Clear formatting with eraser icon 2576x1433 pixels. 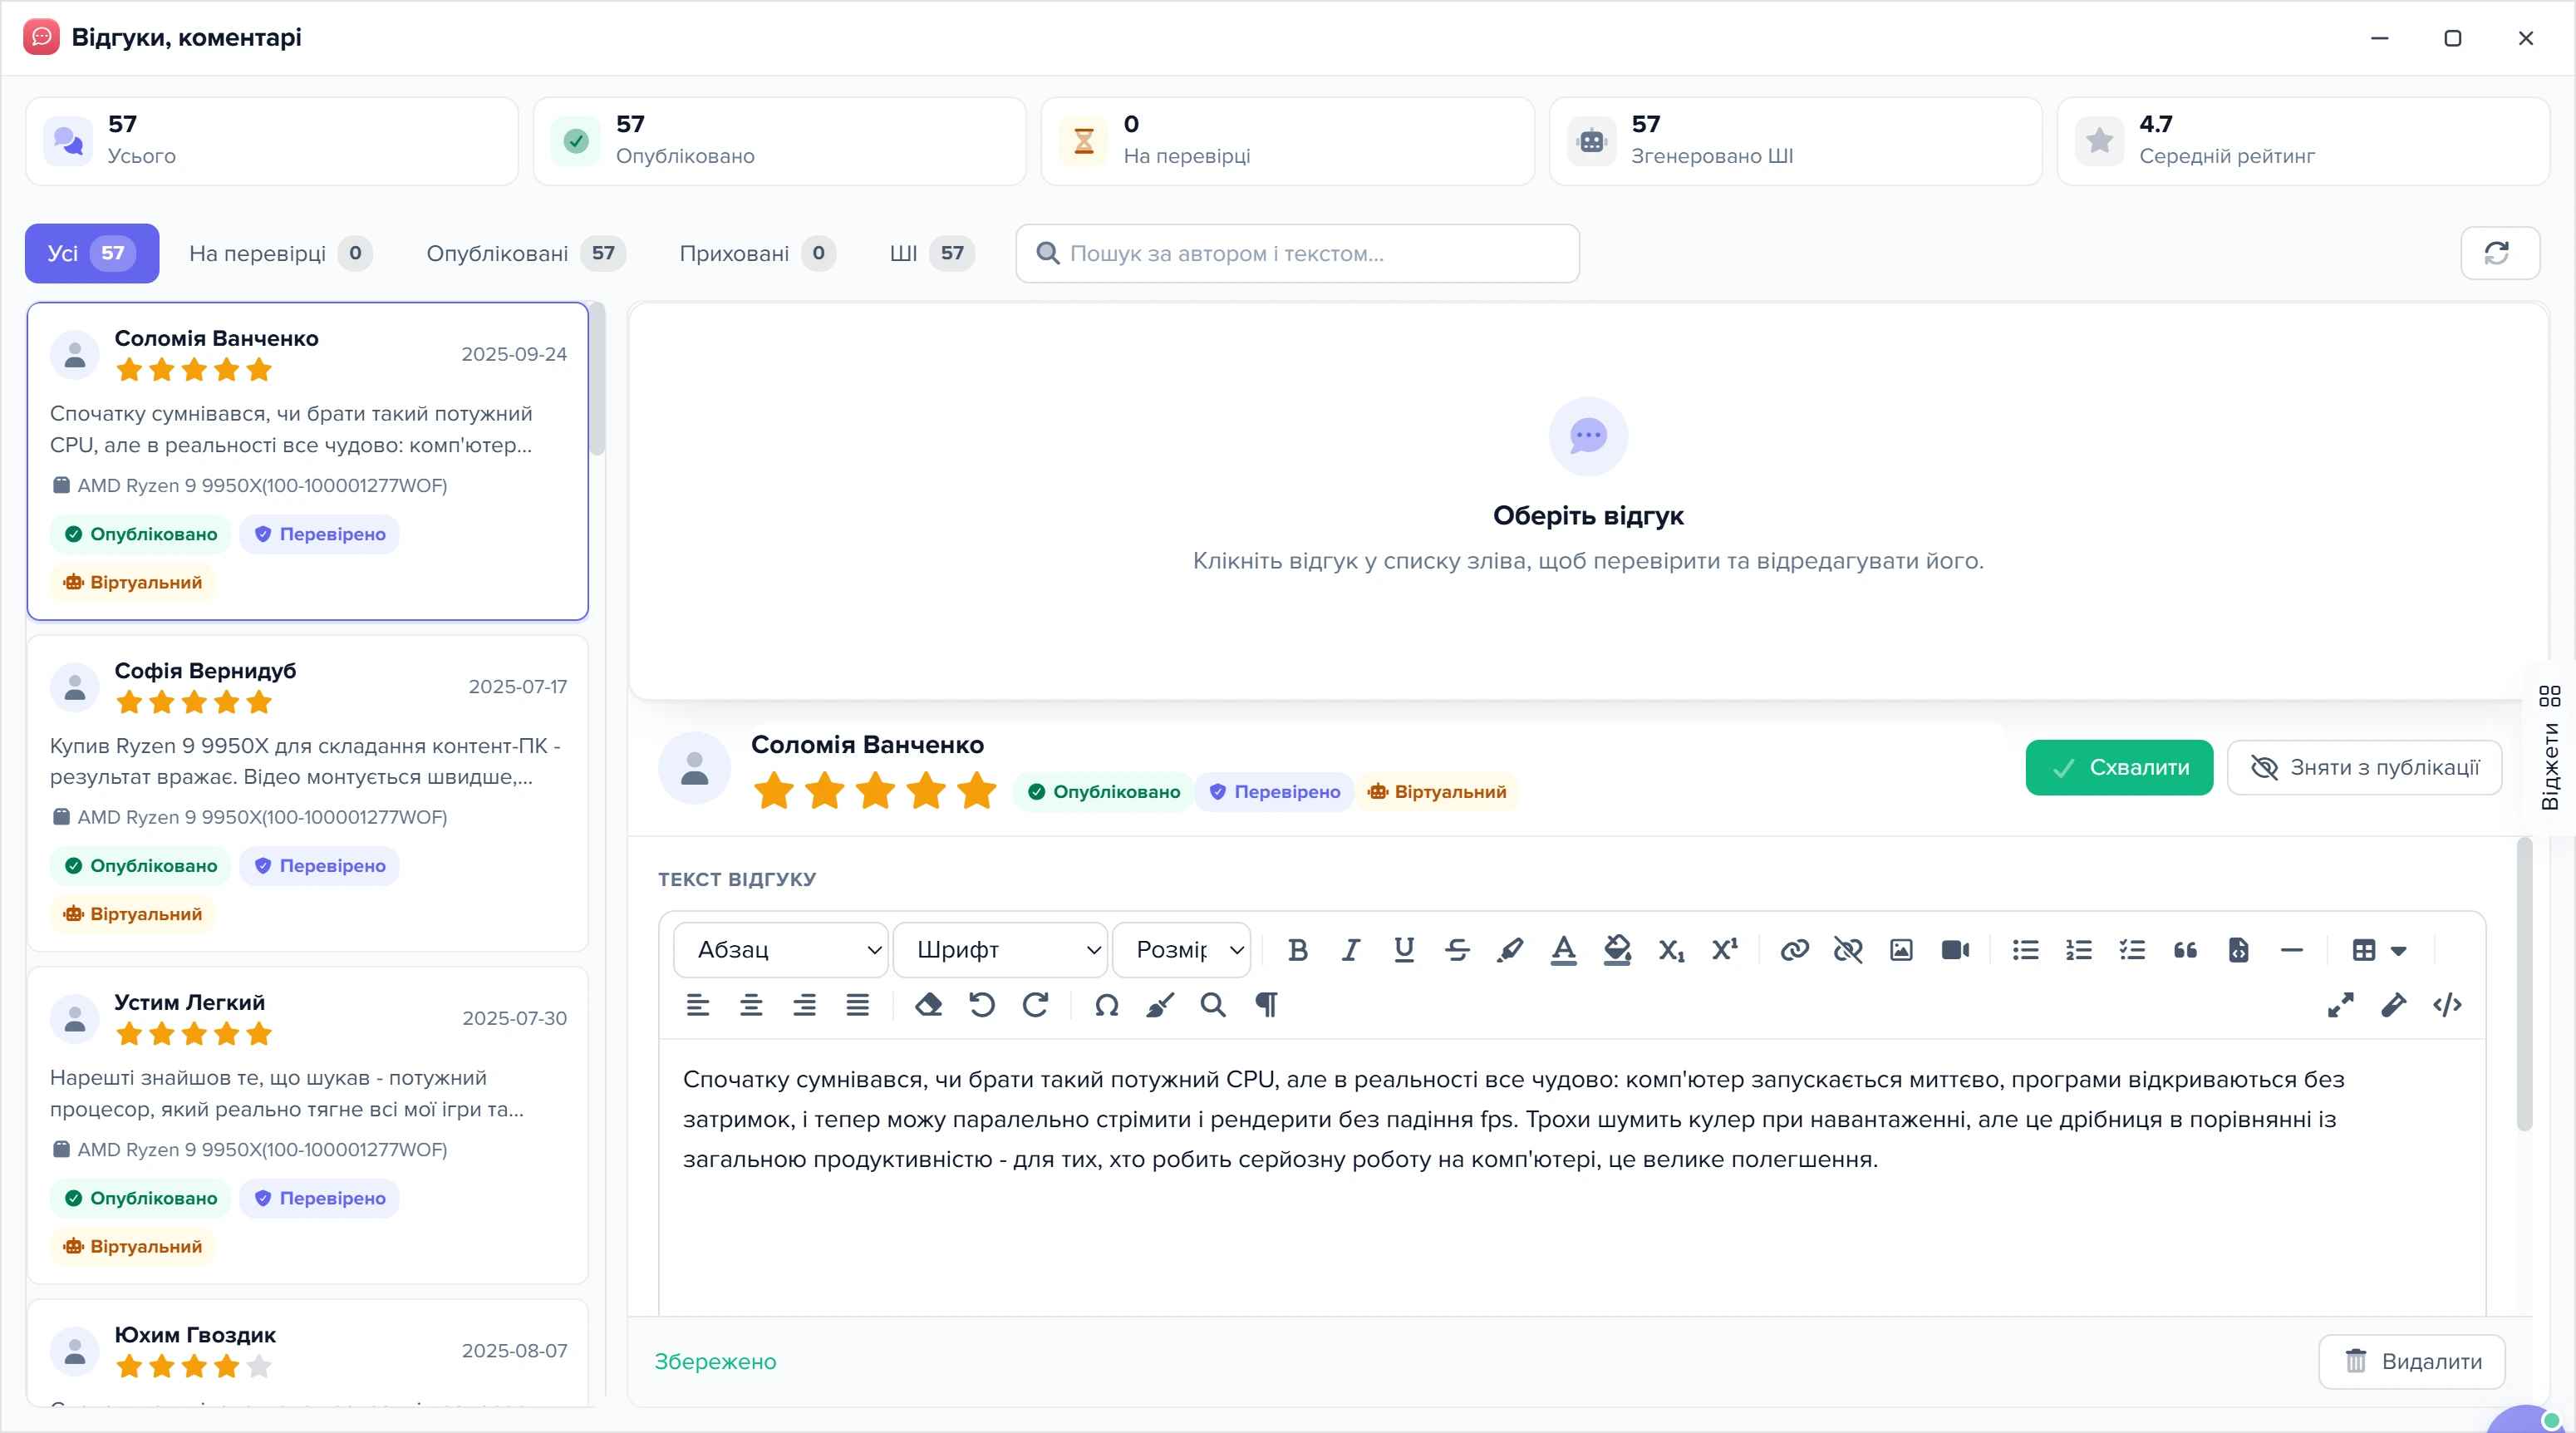point(928,1005)
